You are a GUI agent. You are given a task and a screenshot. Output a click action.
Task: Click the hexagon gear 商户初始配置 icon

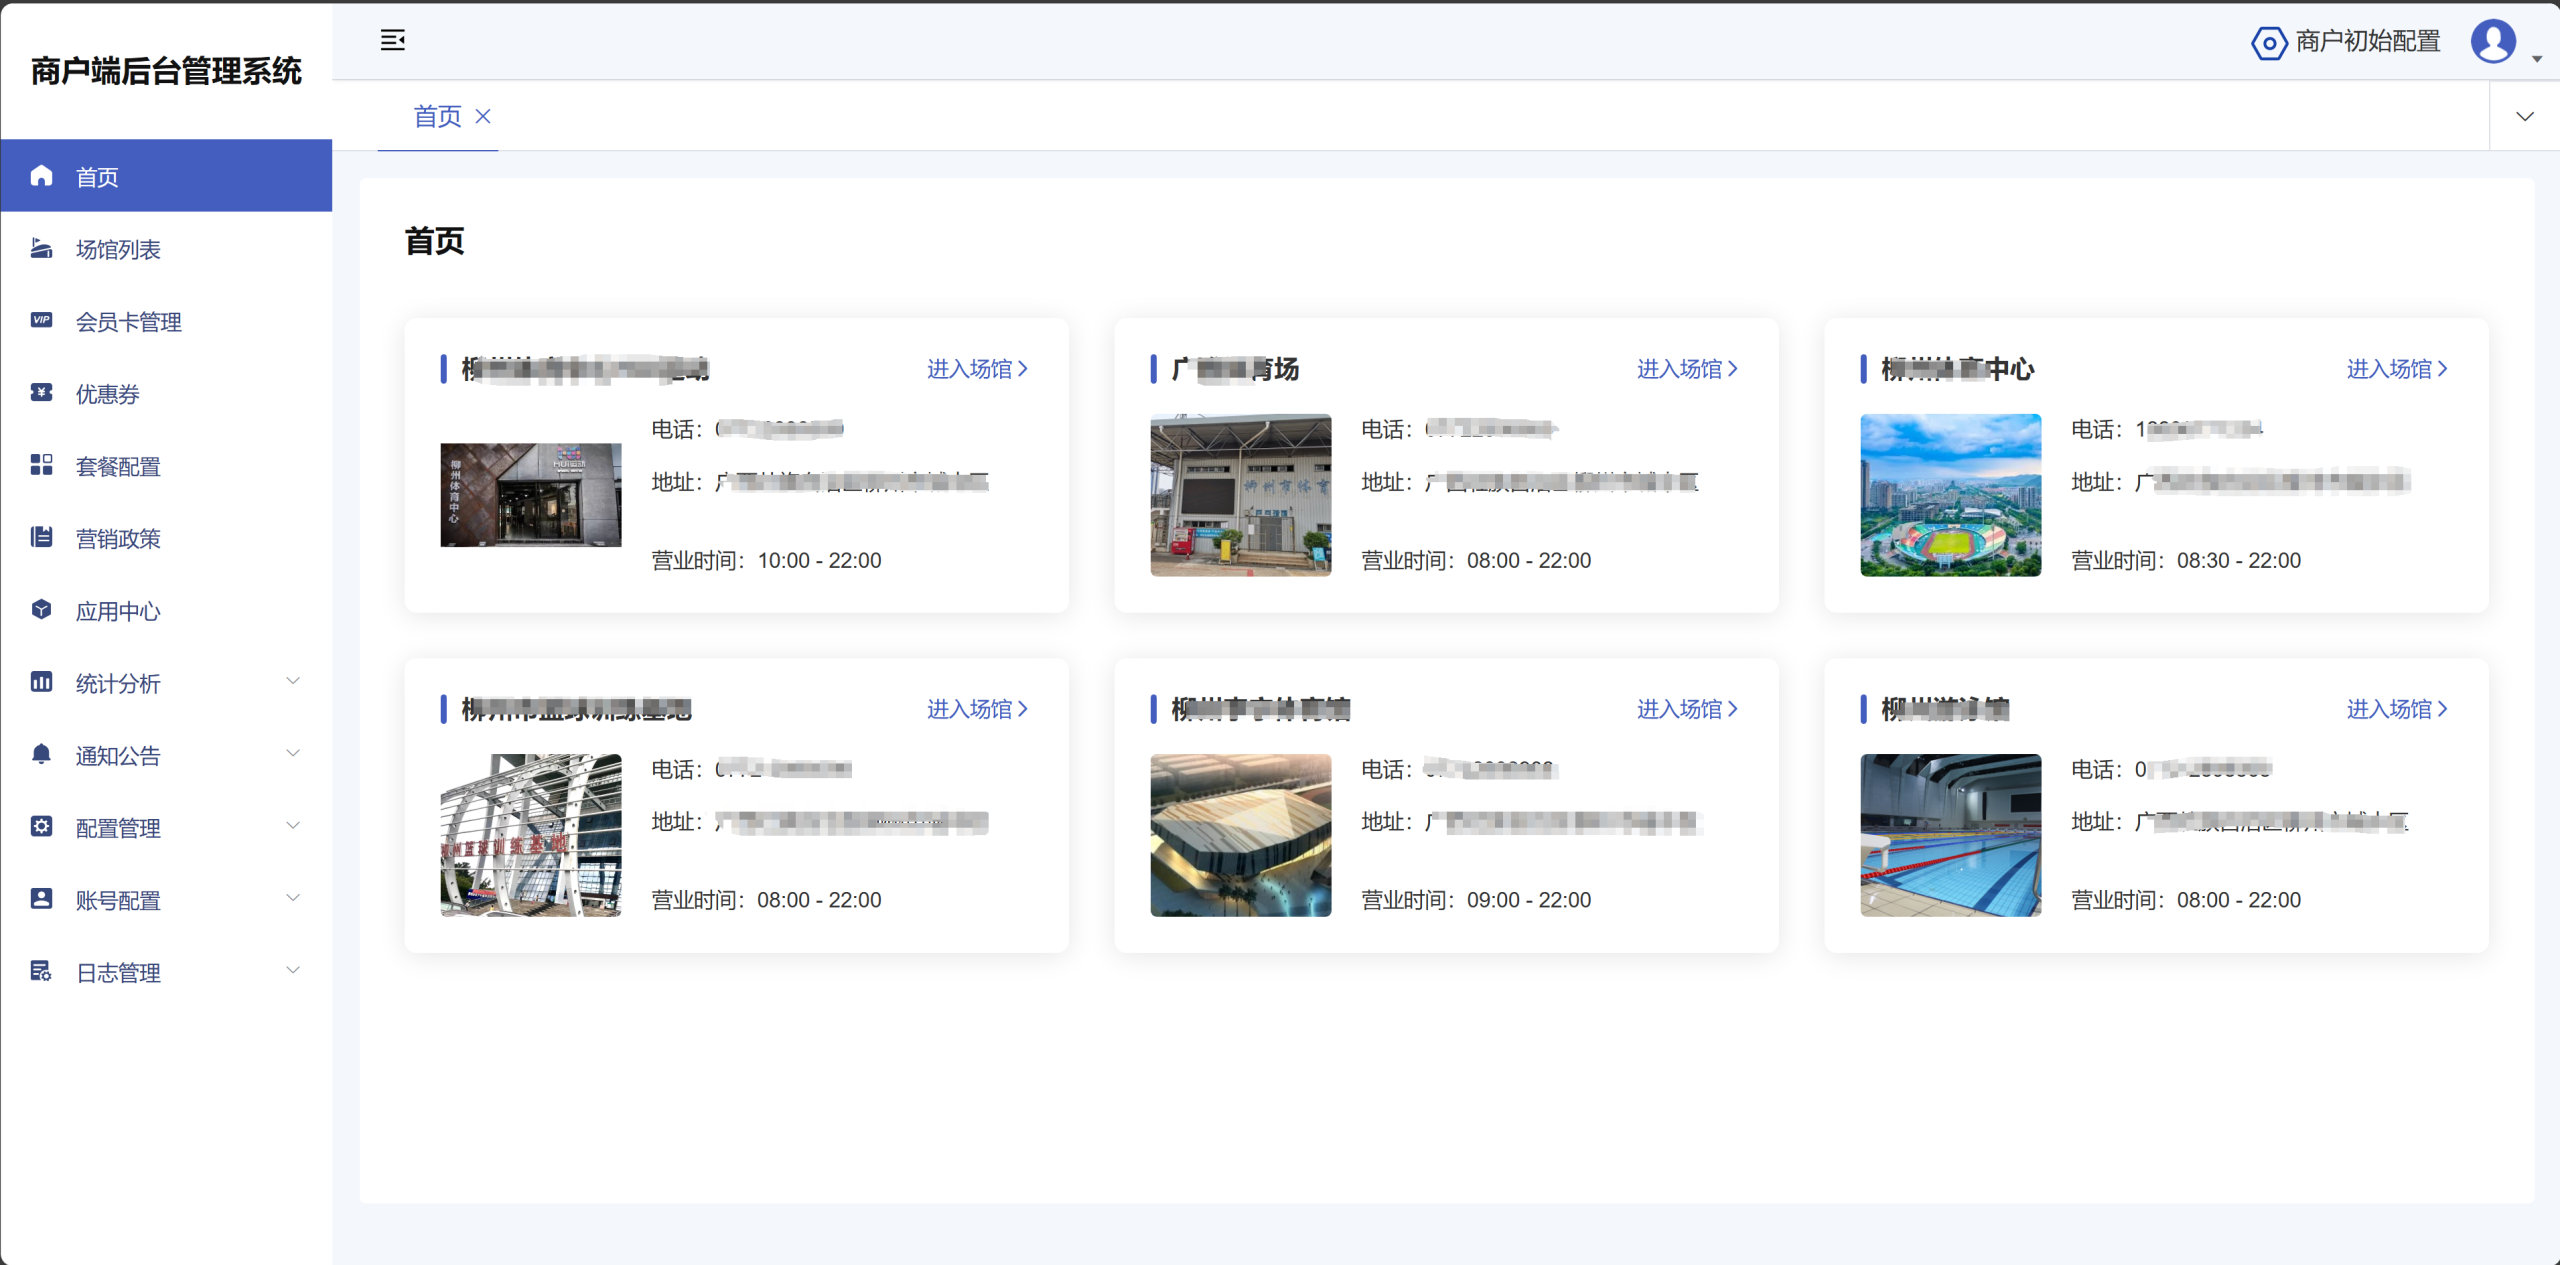(2268, 42)
